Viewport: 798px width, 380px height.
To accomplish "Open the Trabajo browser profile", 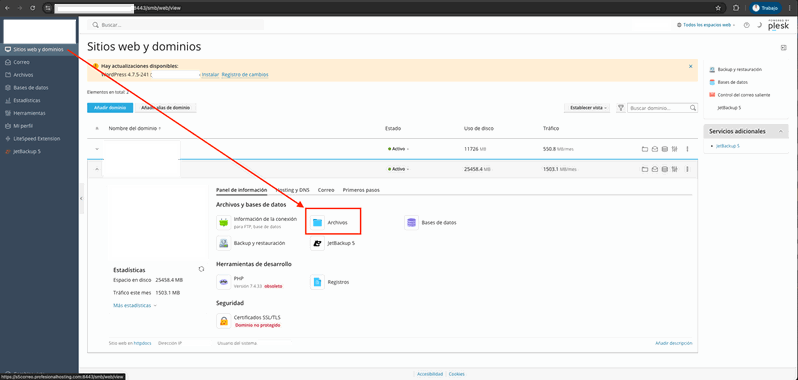I will tap(766, 8).
